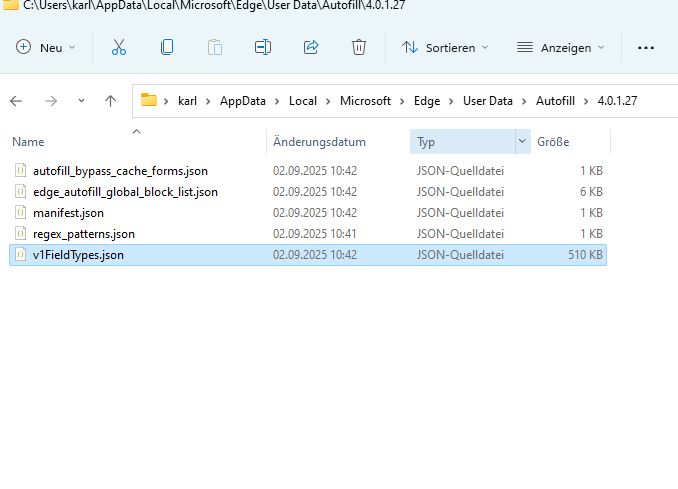This screenshot has width=678, height=489.
Task: Go forward with the right arrow
Action: click(x=51, y=101)
